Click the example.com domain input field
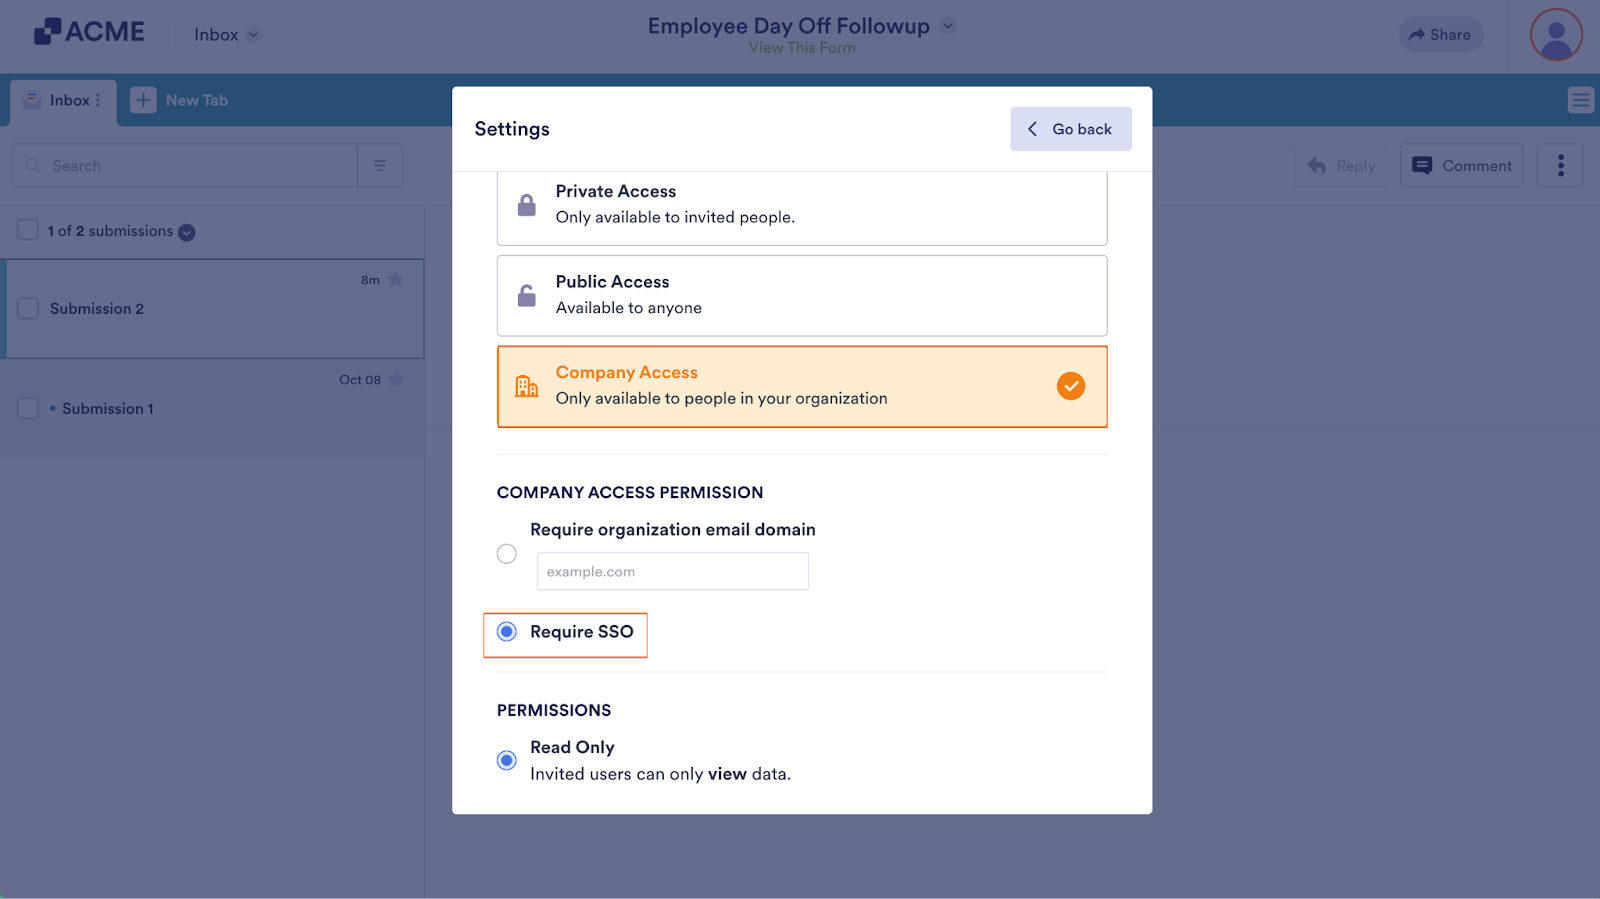The width and height of the screenshot is (1600, 899). tap(672, 572)
